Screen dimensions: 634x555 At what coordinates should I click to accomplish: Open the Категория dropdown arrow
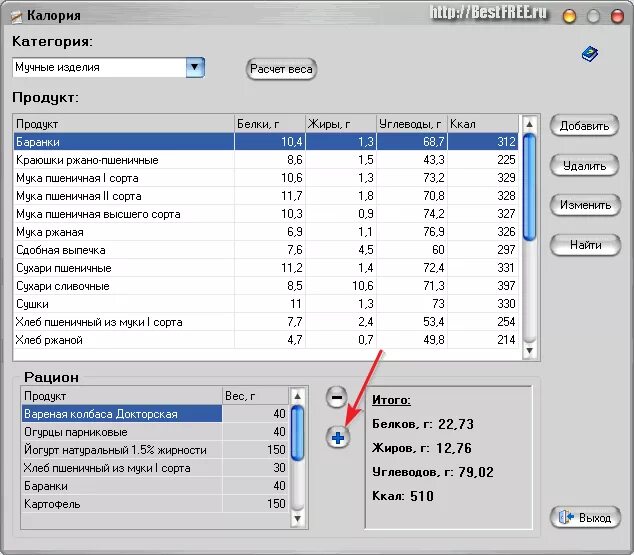click(x=195, y=67)
